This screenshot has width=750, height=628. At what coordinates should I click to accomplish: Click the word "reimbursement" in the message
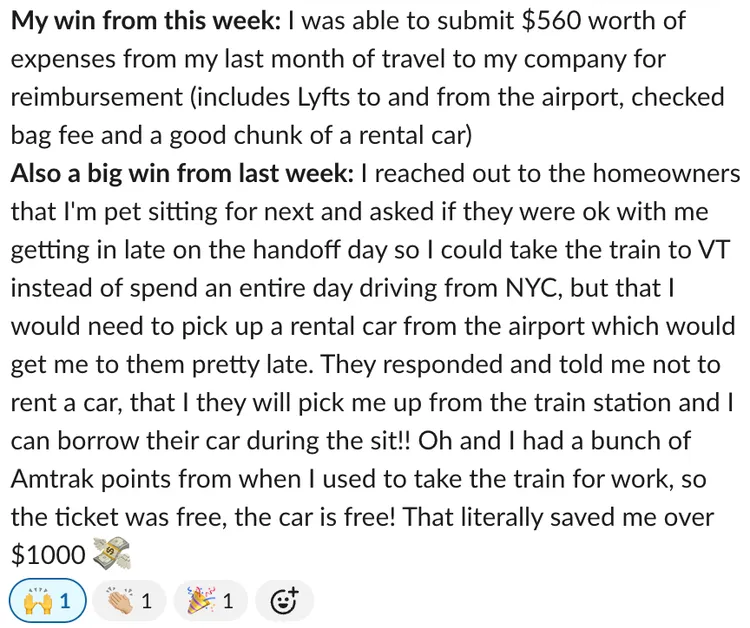[x=97, y=98]
